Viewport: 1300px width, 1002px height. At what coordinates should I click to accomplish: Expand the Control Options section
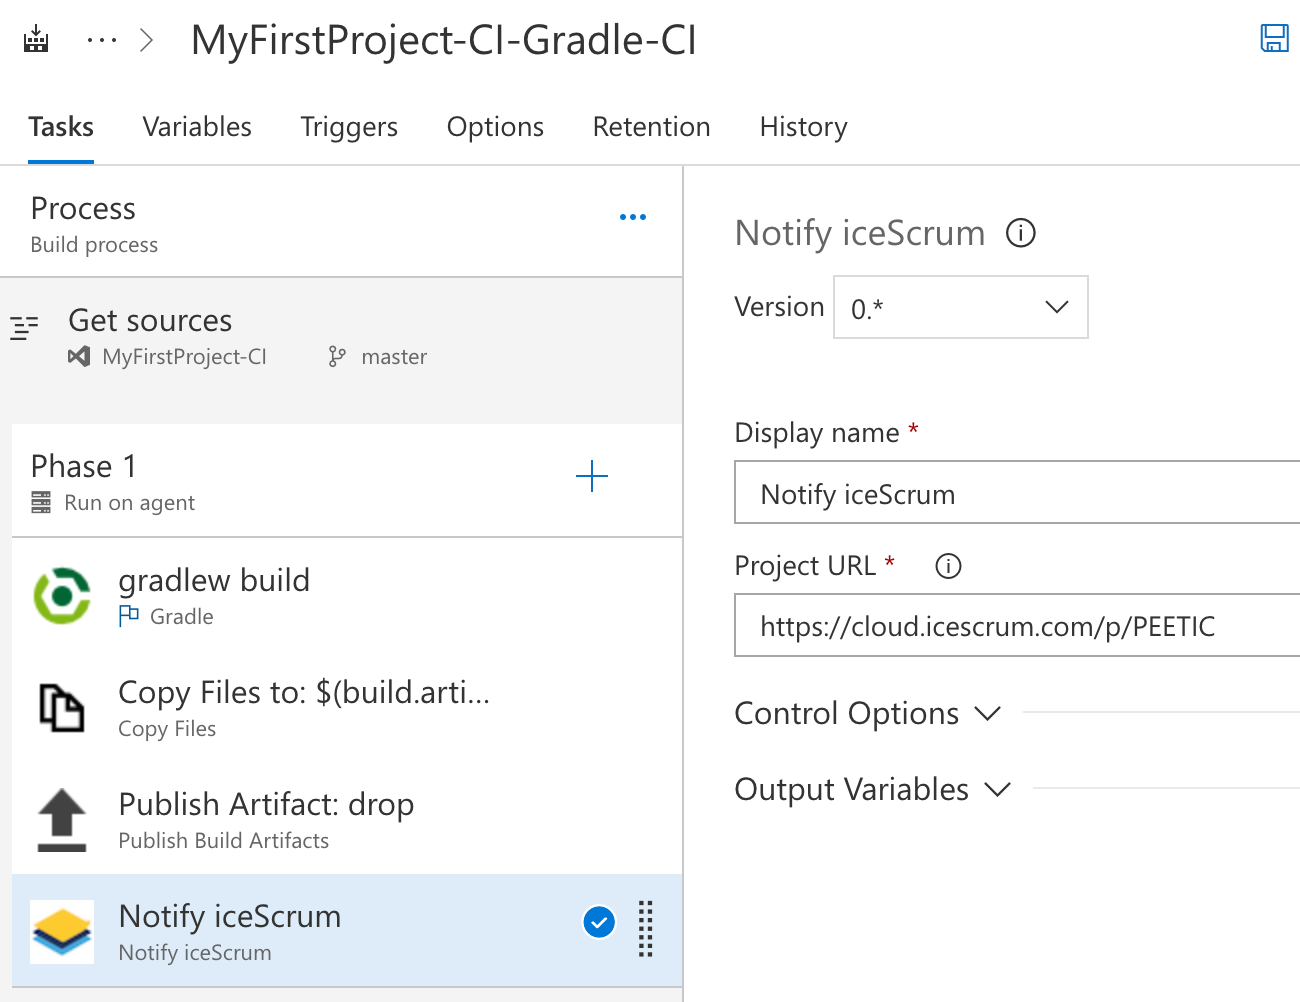(x=867, y=713)
